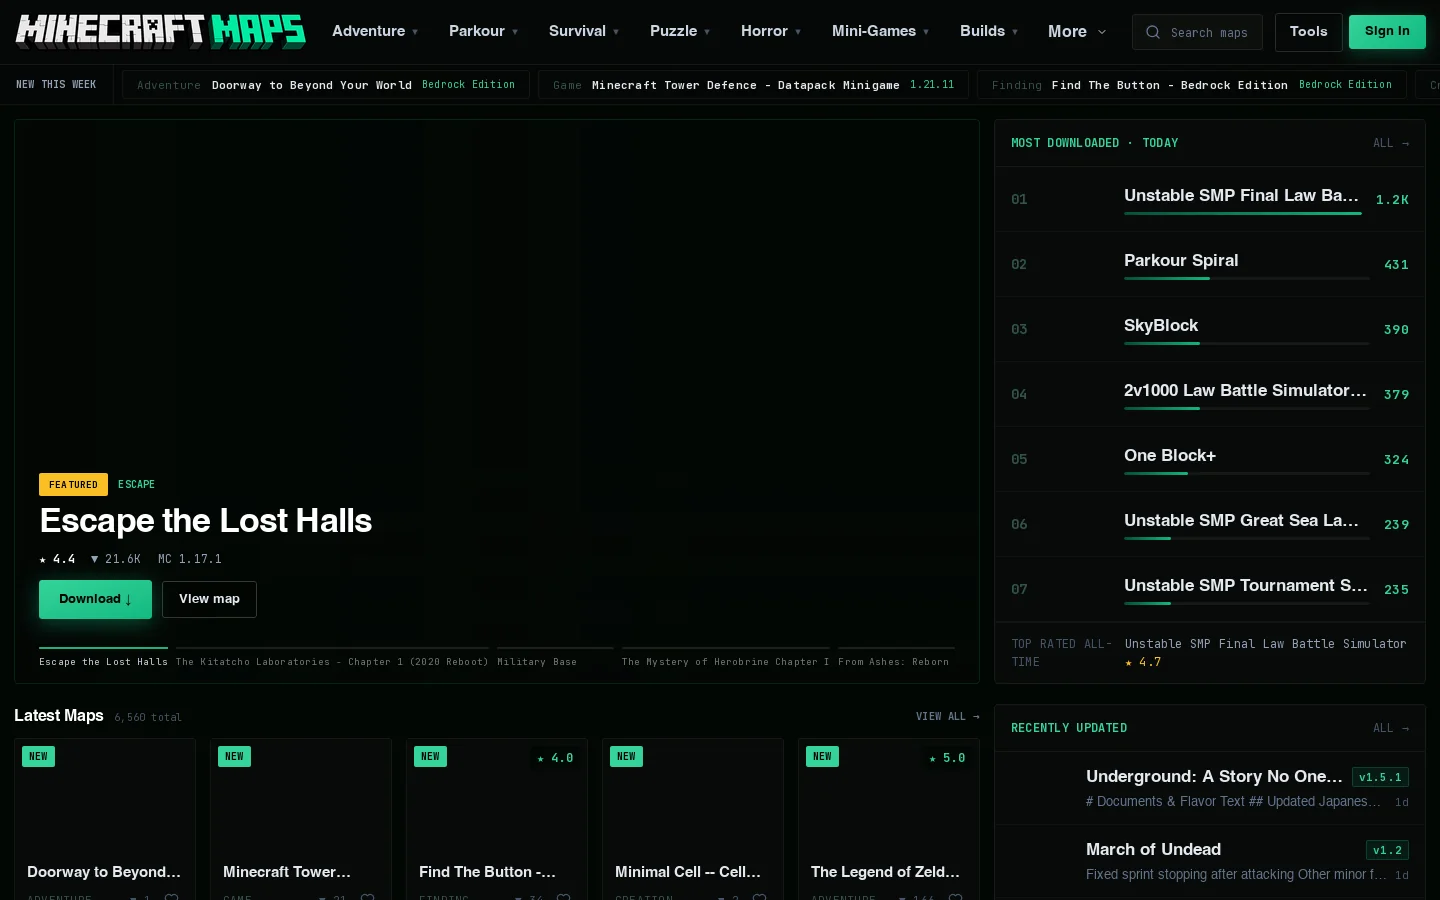
Task: Show The Mystery of Herobrine Chapter I slide
Action: pyautogui.click(x=725, y=657)
